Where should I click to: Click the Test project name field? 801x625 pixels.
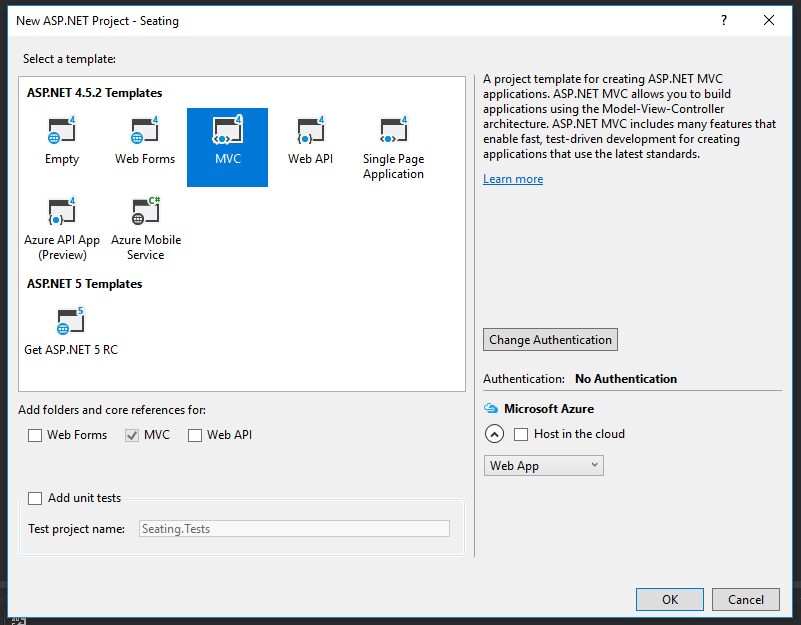[294, 528]
